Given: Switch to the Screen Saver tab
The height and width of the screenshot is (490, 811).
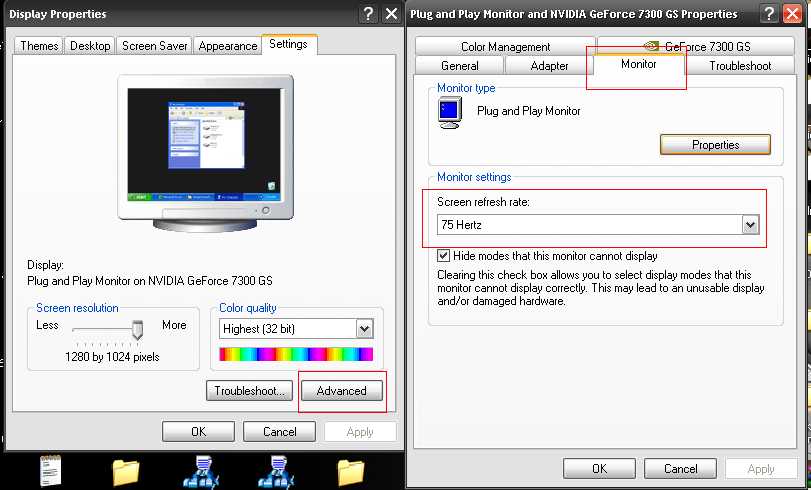Looking at the screenshot, I should point(154,46).
